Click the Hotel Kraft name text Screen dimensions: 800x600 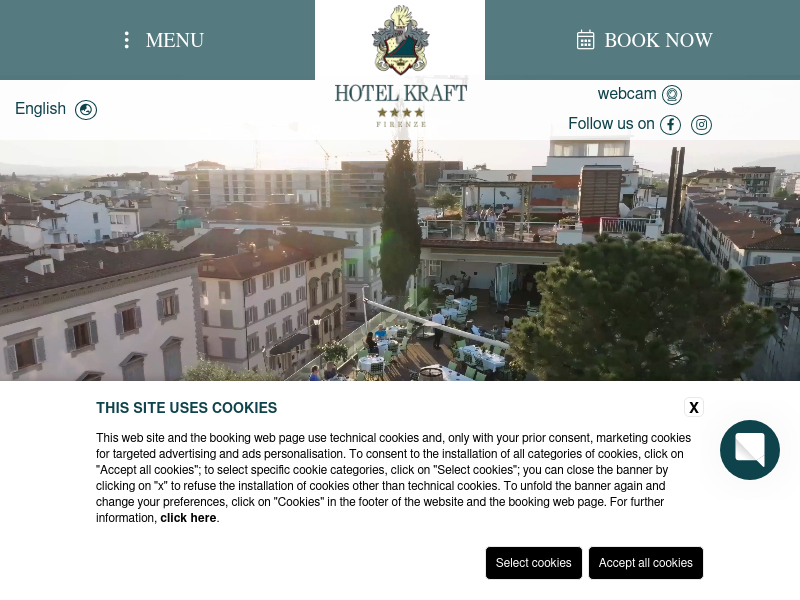click(x=401, y=94)
